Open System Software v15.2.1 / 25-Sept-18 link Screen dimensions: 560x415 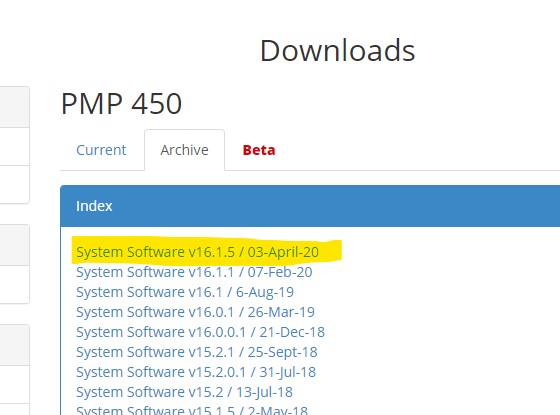196,352
